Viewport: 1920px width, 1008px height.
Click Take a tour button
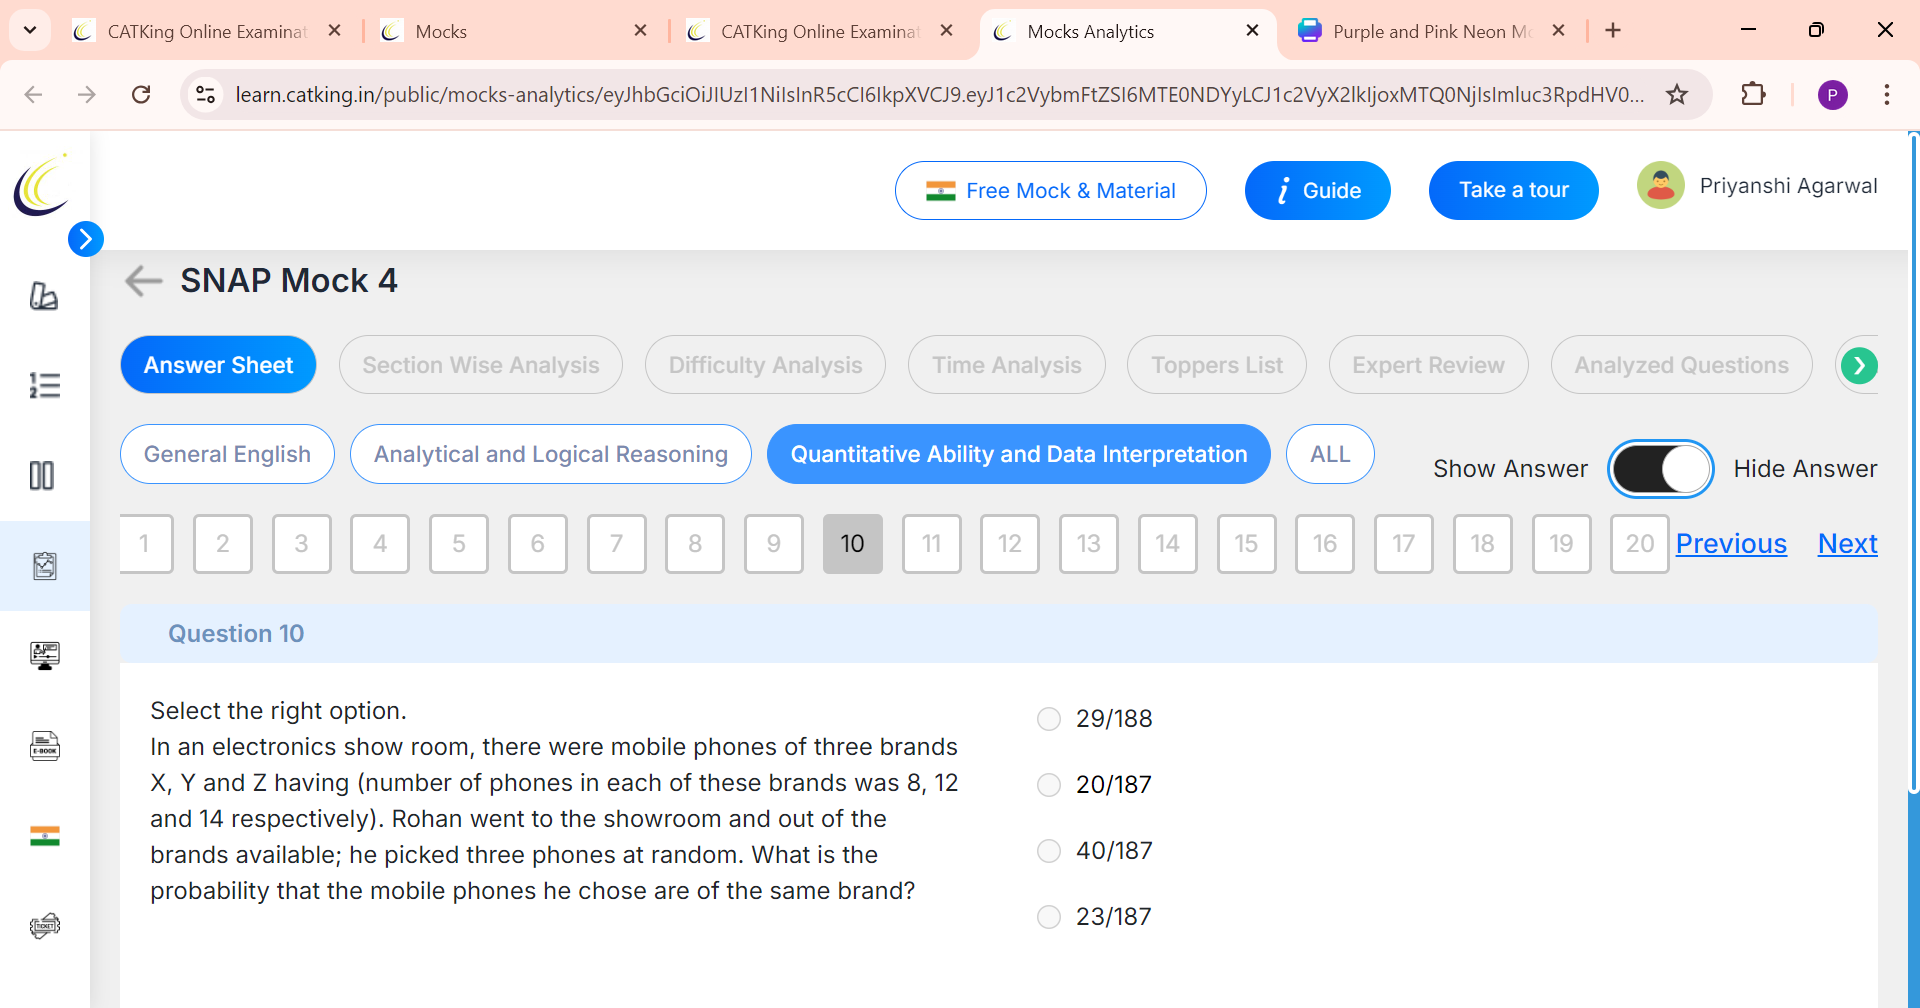coord(1513,191)
